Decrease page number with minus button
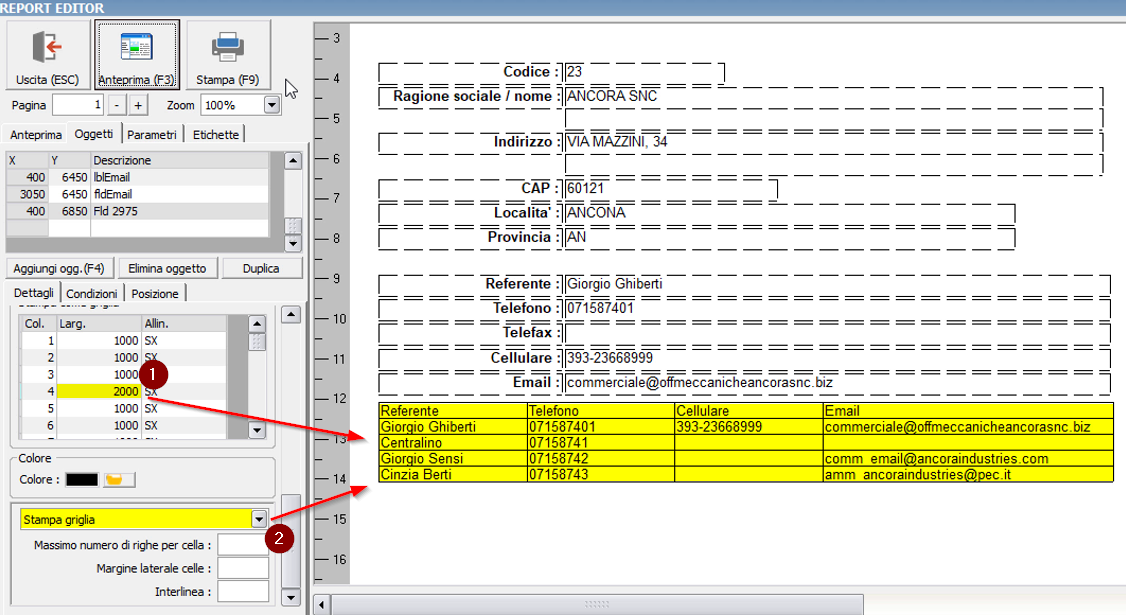Viewport: 1126px width, 615px height. coord(117,105)
